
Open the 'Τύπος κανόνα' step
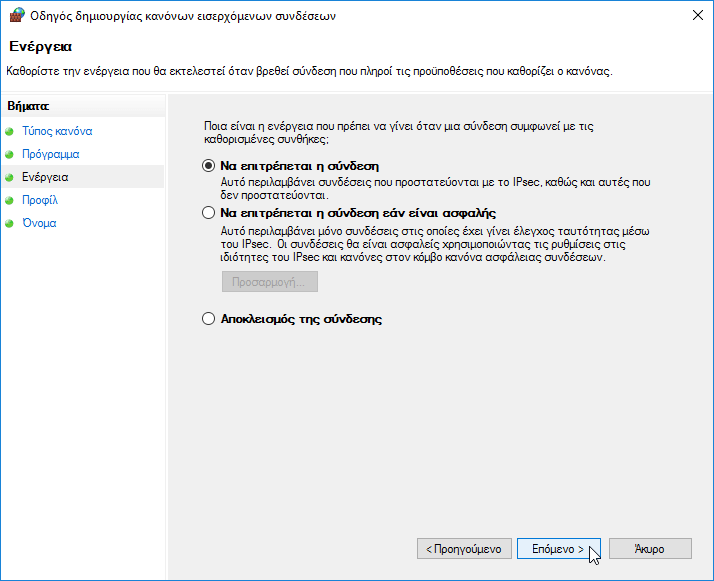[x=57, y=131]
